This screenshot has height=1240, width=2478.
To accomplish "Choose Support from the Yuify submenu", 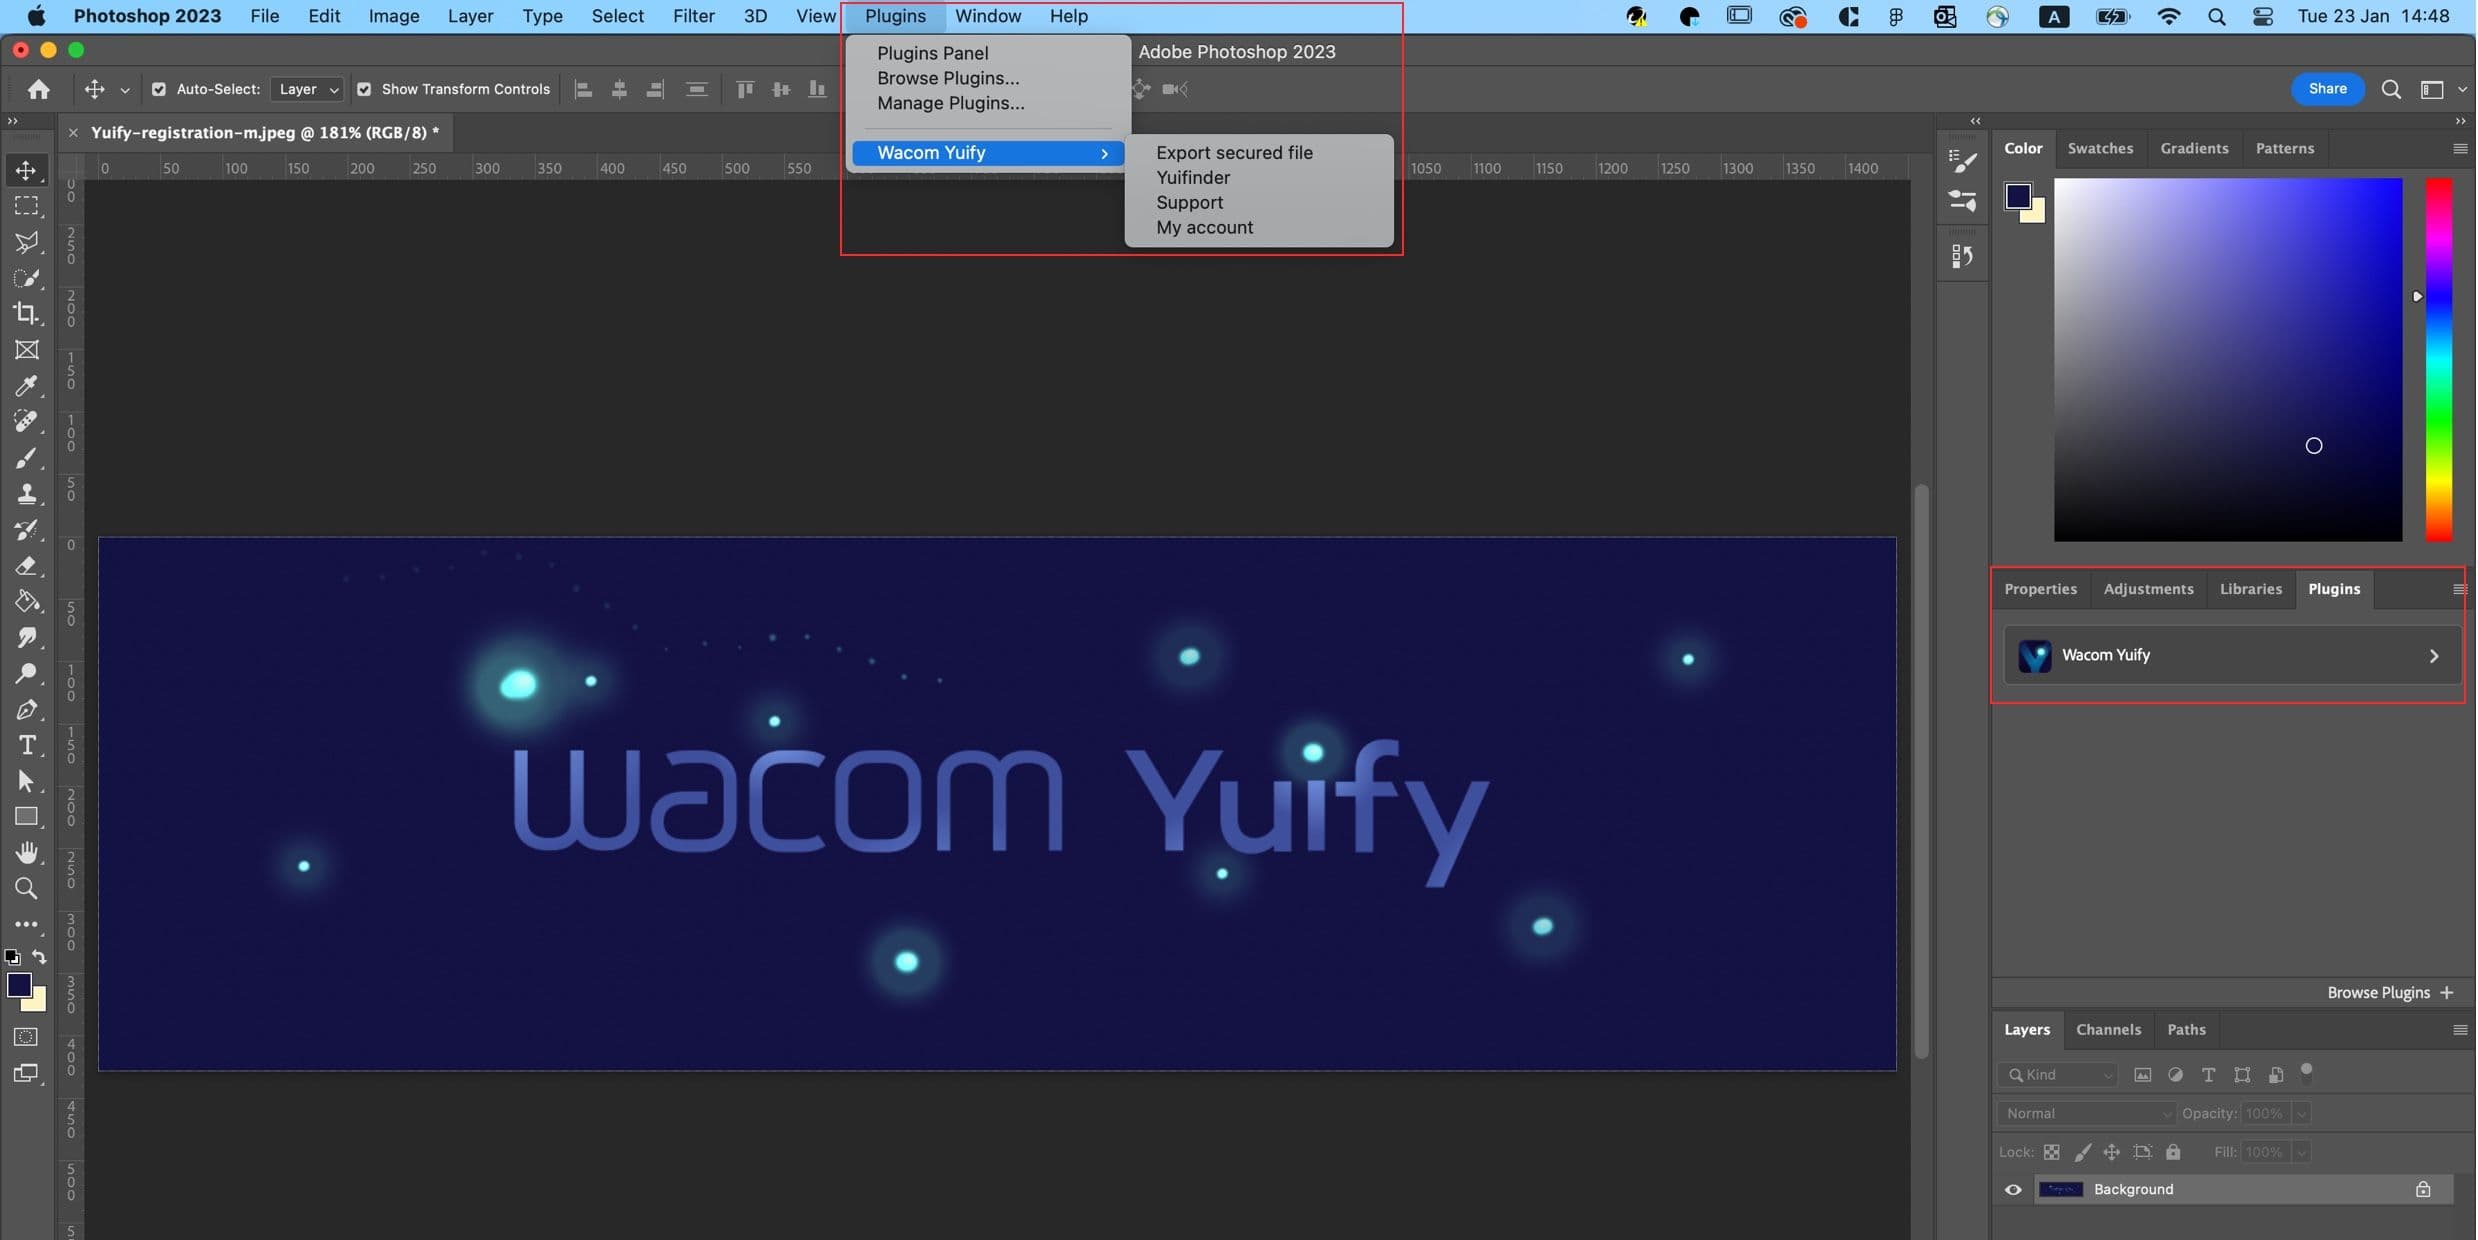I will [x=1189, y=203].
